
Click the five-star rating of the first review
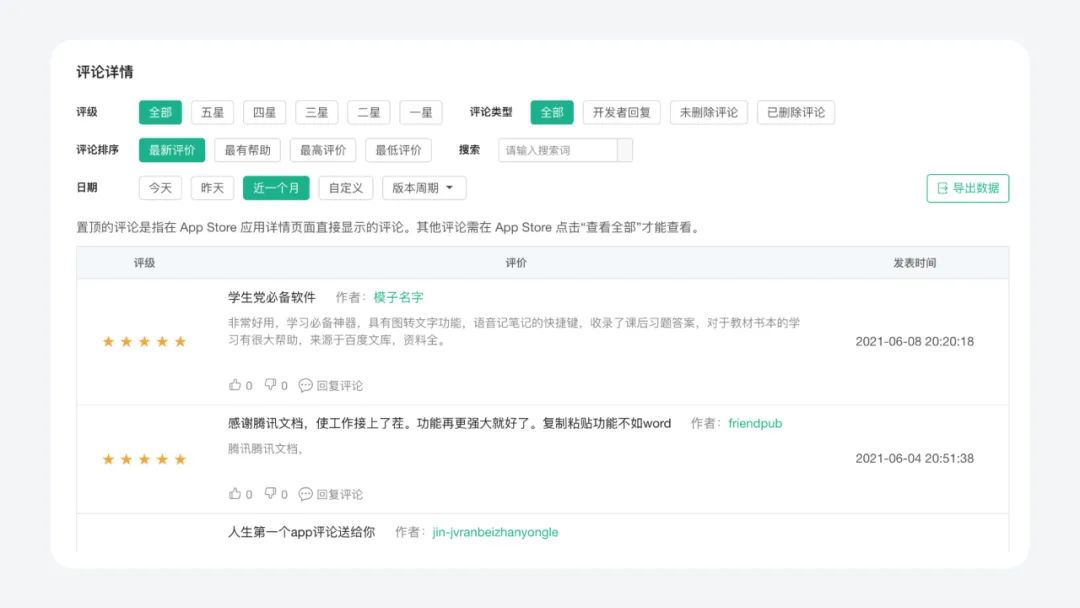[x=144, y=342]
